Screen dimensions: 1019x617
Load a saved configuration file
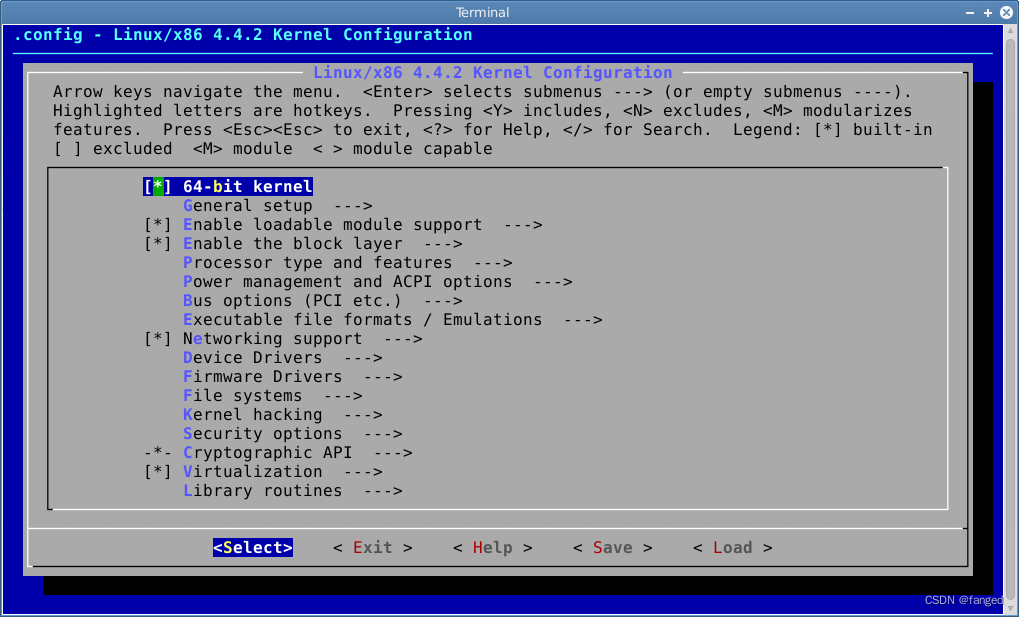(732, 547)
